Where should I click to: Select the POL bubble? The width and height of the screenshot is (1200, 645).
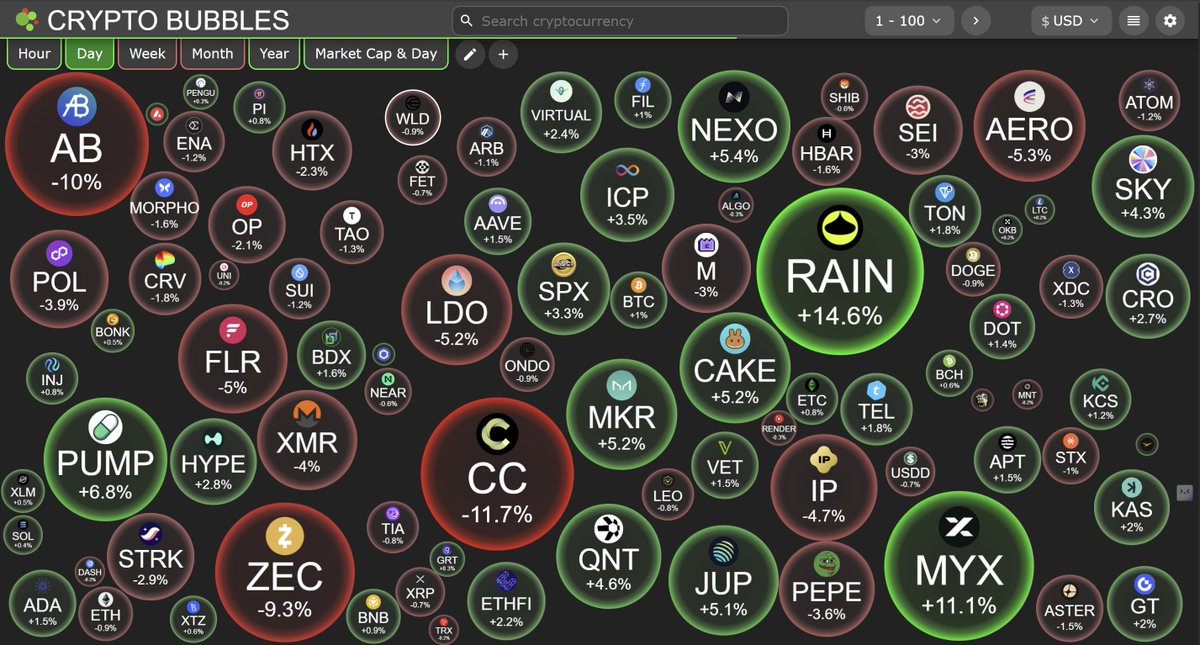(59, 278)
